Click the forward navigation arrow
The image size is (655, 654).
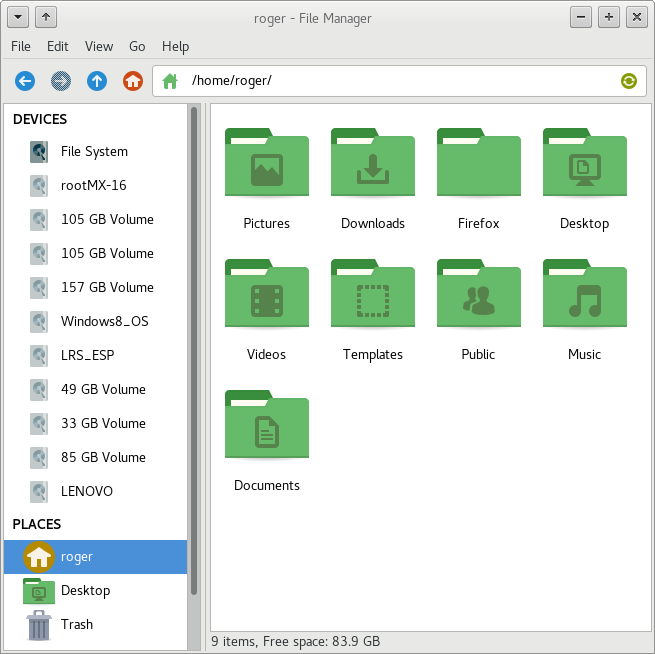click(x=61, y=81)
